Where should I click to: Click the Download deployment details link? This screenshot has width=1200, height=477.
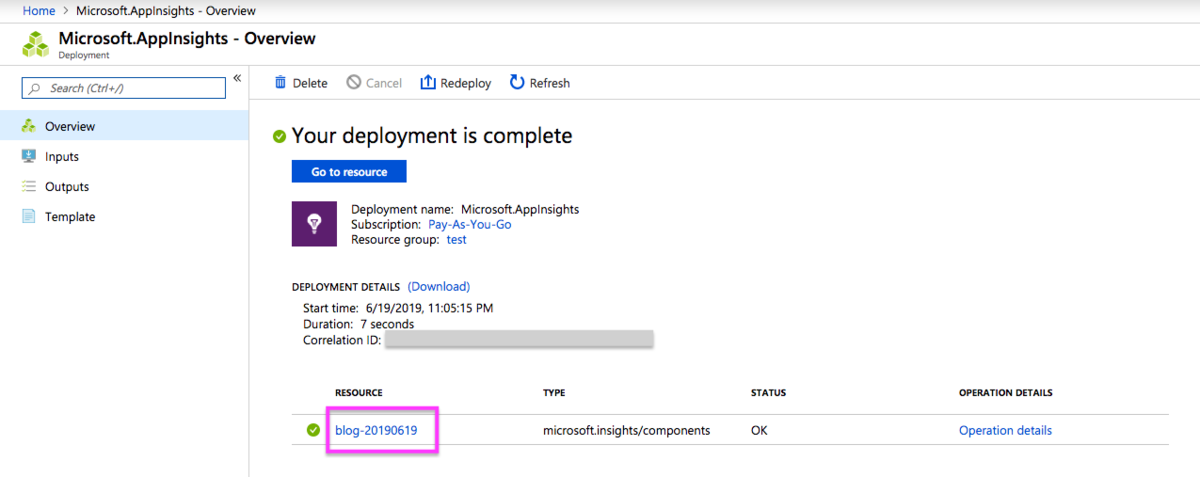coord(438,286)
